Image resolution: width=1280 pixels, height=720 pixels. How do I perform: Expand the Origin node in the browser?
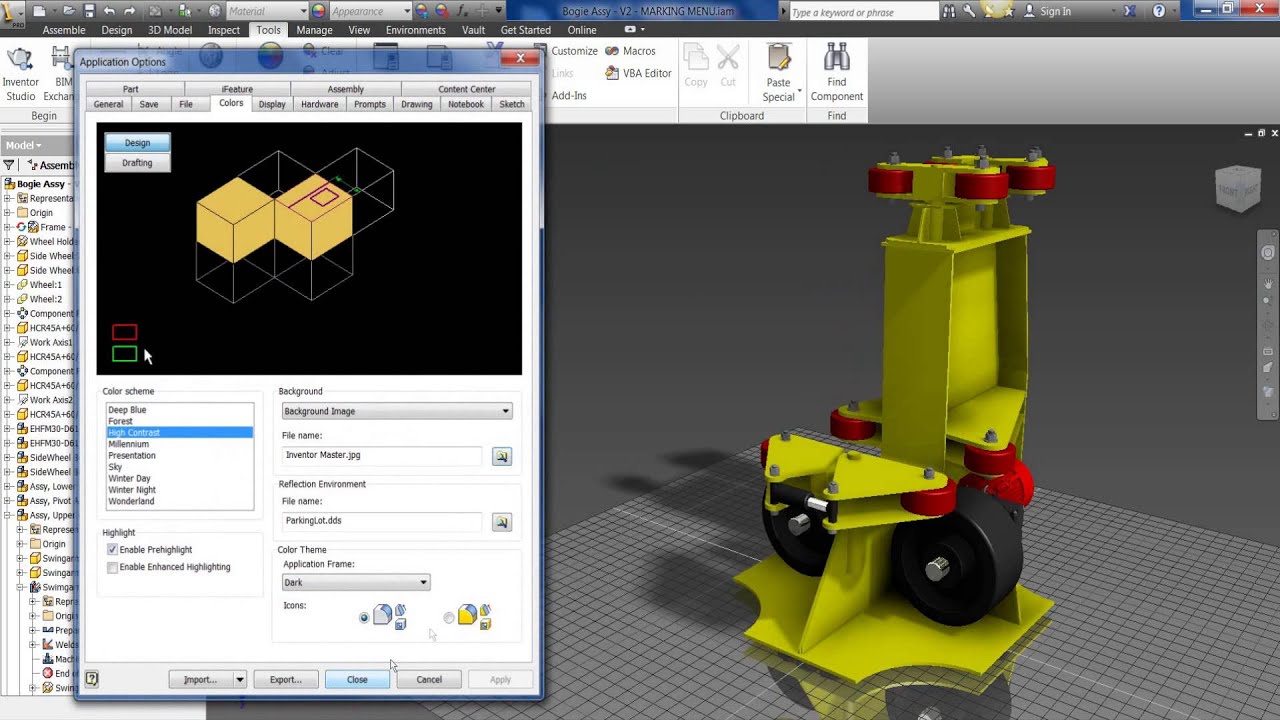[x=7, y=213]
